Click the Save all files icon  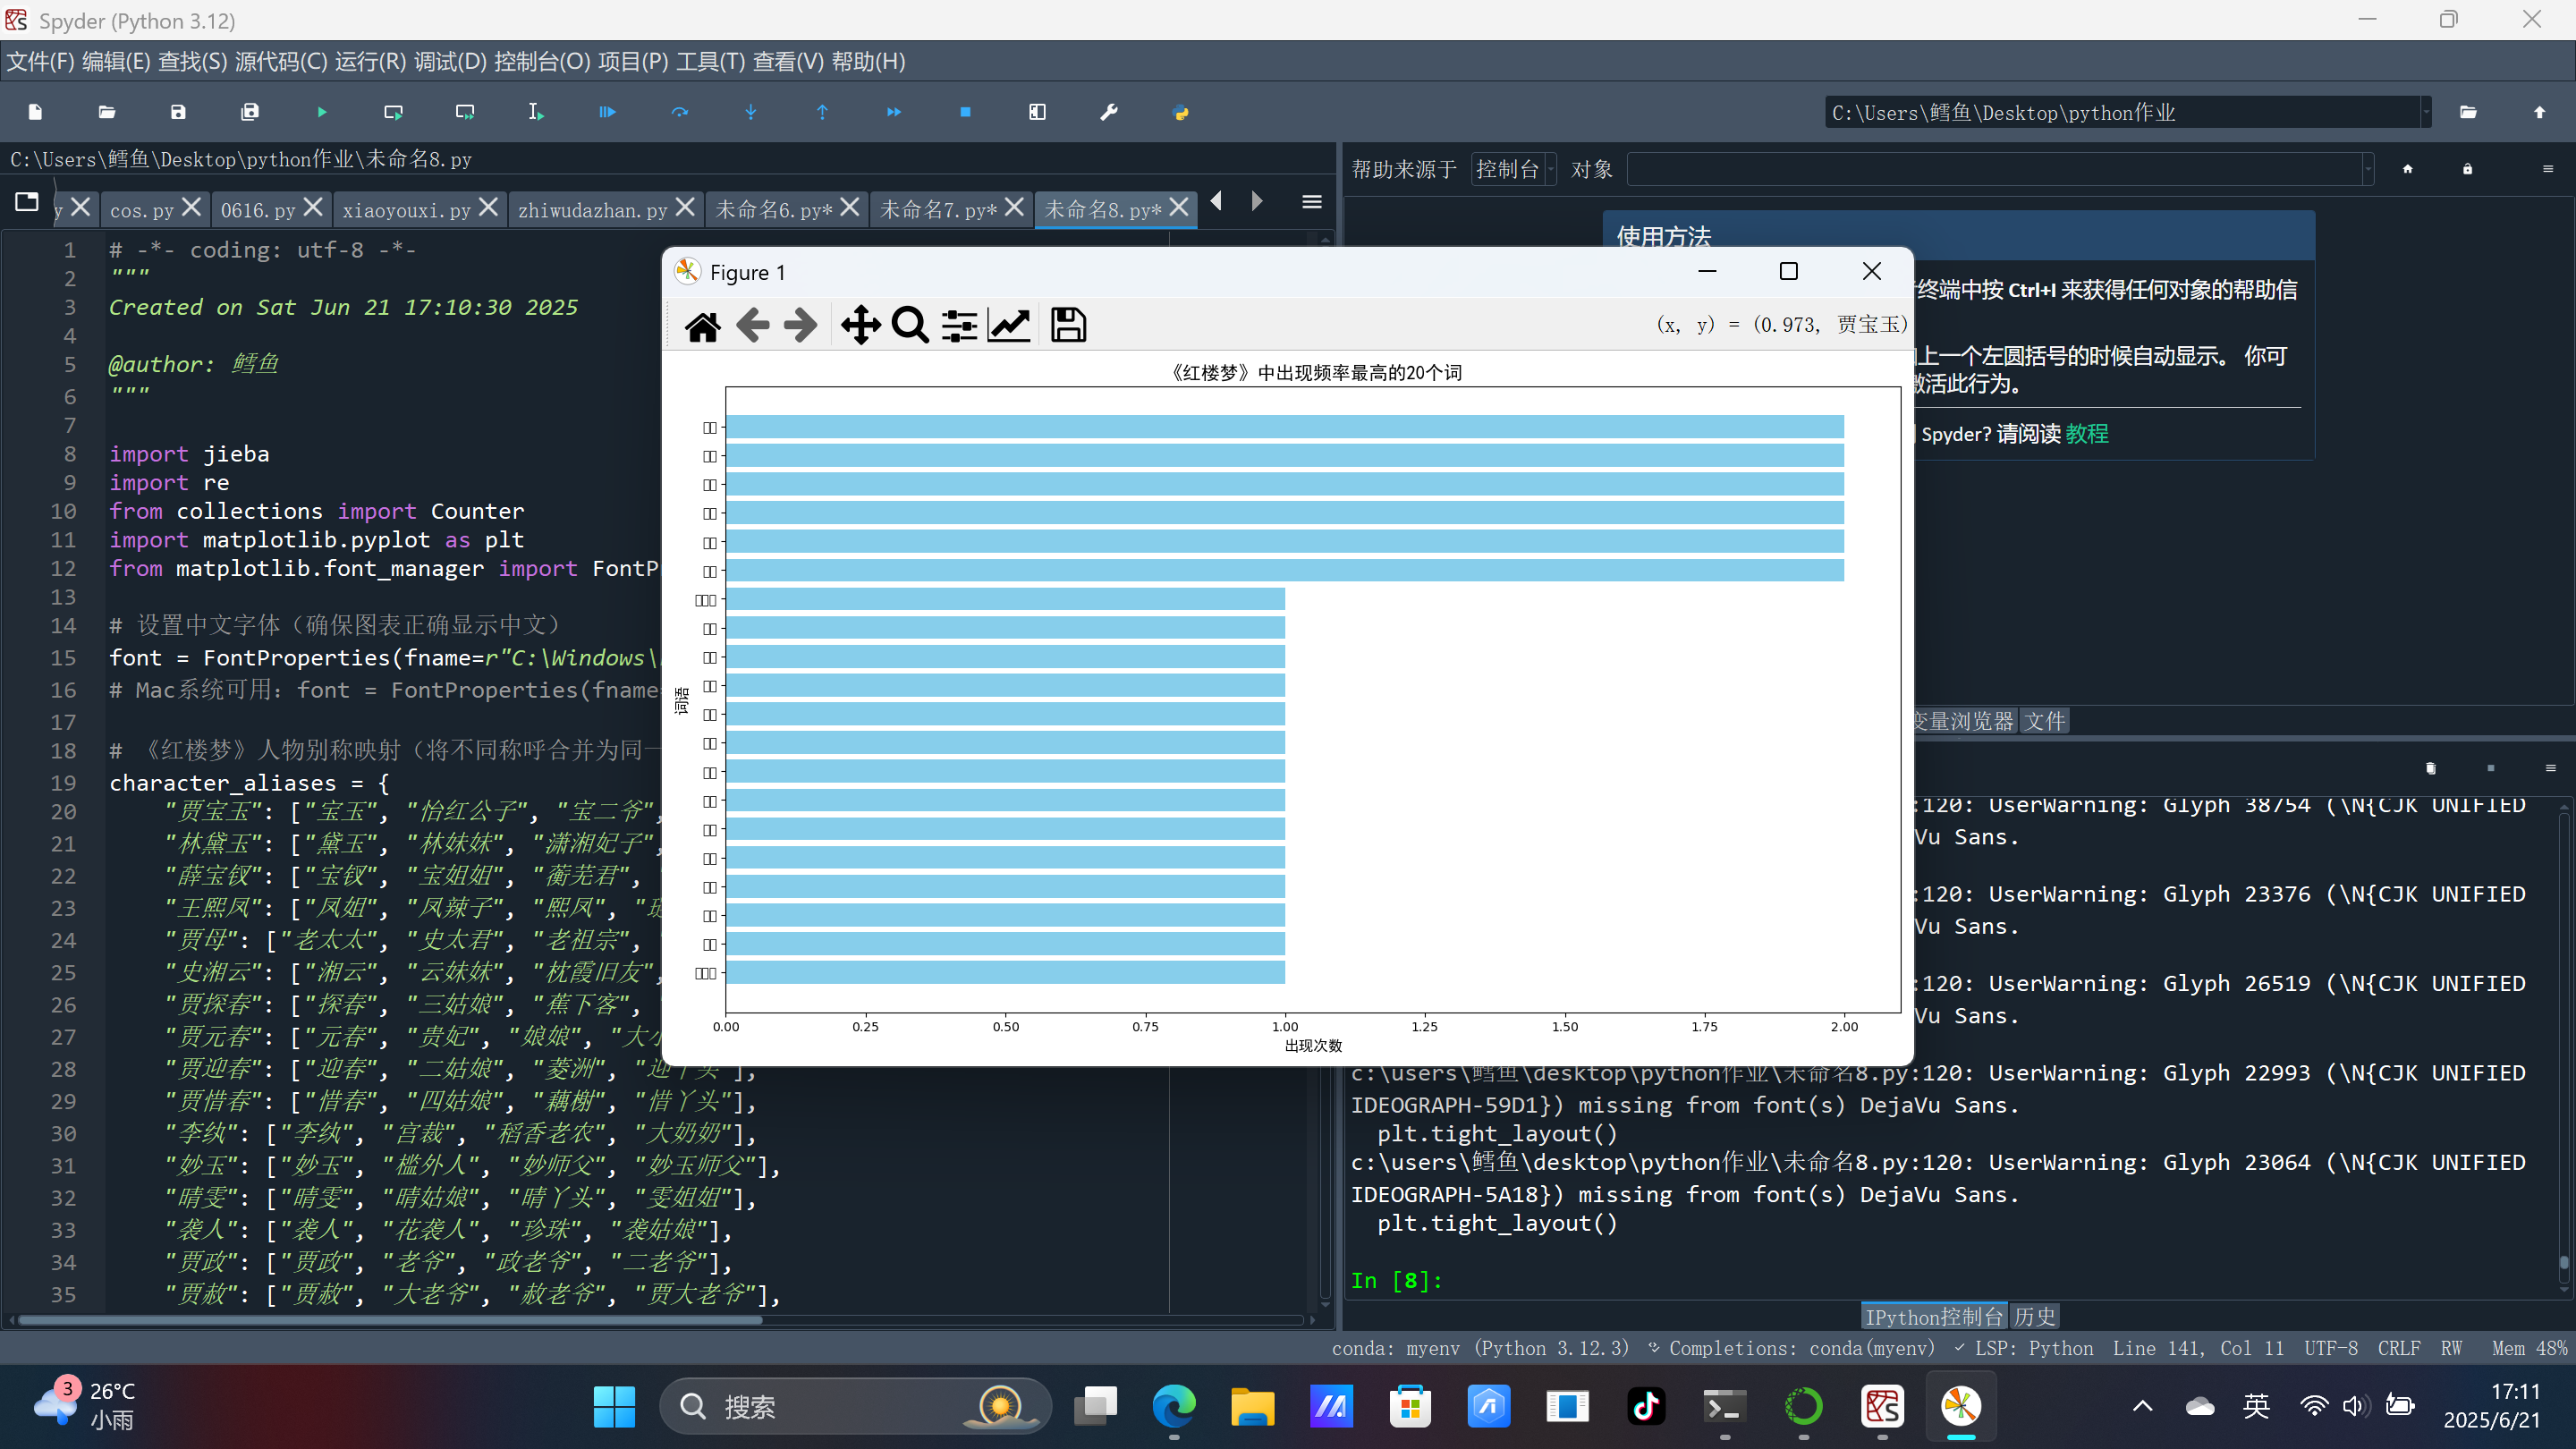[x=250, y=112]
